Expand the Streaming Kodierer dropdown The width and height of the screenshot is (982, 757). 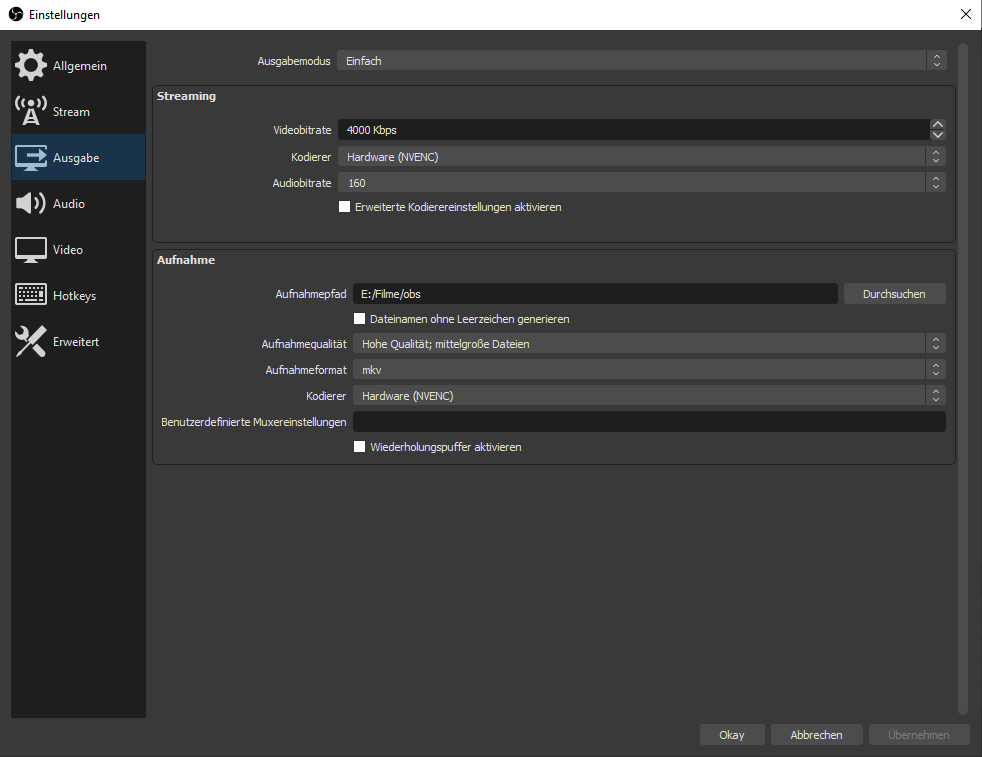(640, 157)
